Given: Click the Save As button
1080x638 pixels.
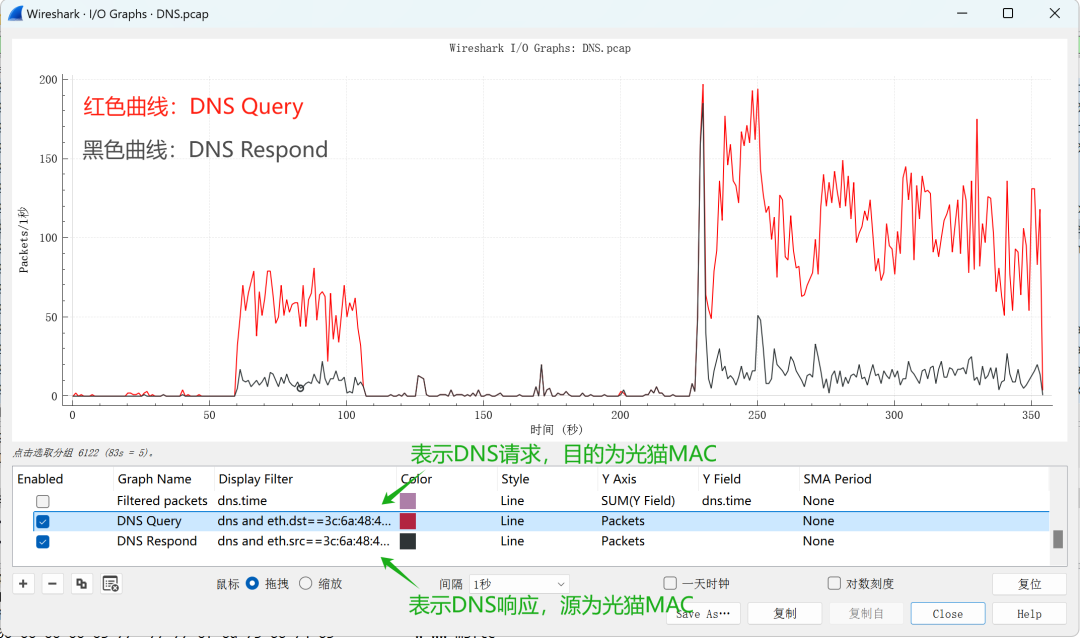Looking at the screenshot, I should (x=704, y=614).
